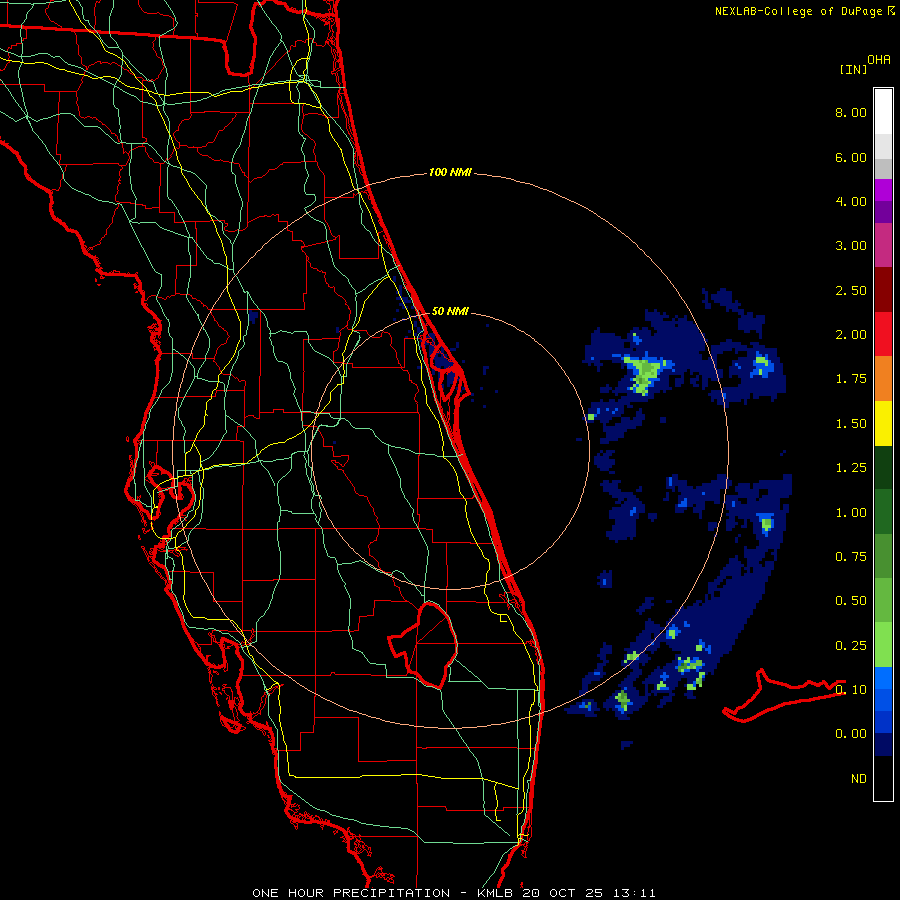Select the bright magenta swatch above 4.00
This screenshot has width=900, height=900.
click(x=883, y=190)
